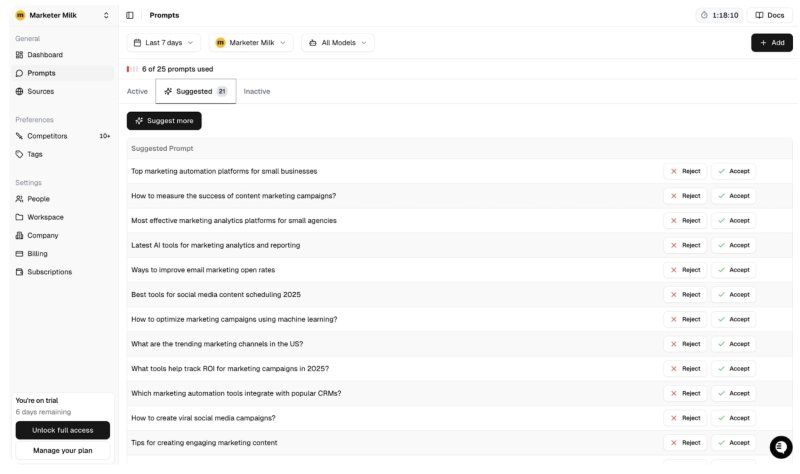
Task: Click the prompts usage progress bar
Action: click(132, 69)
